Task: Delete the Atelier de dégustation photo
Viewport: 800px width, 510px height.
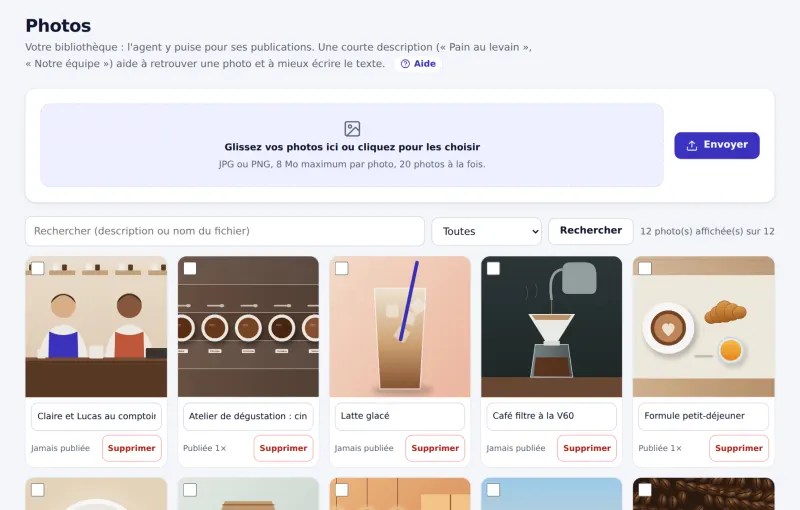Action: pos(283,448)
